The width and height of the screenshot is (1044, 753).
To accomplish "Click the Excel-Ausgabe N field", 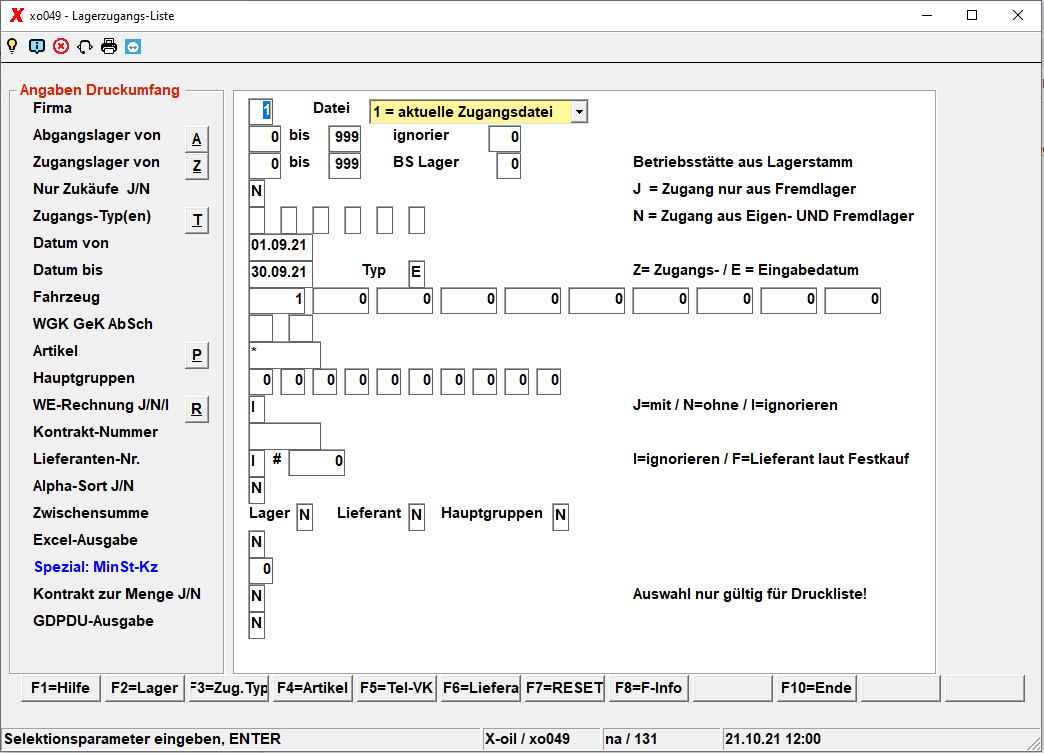I will [x=256, y=543].
